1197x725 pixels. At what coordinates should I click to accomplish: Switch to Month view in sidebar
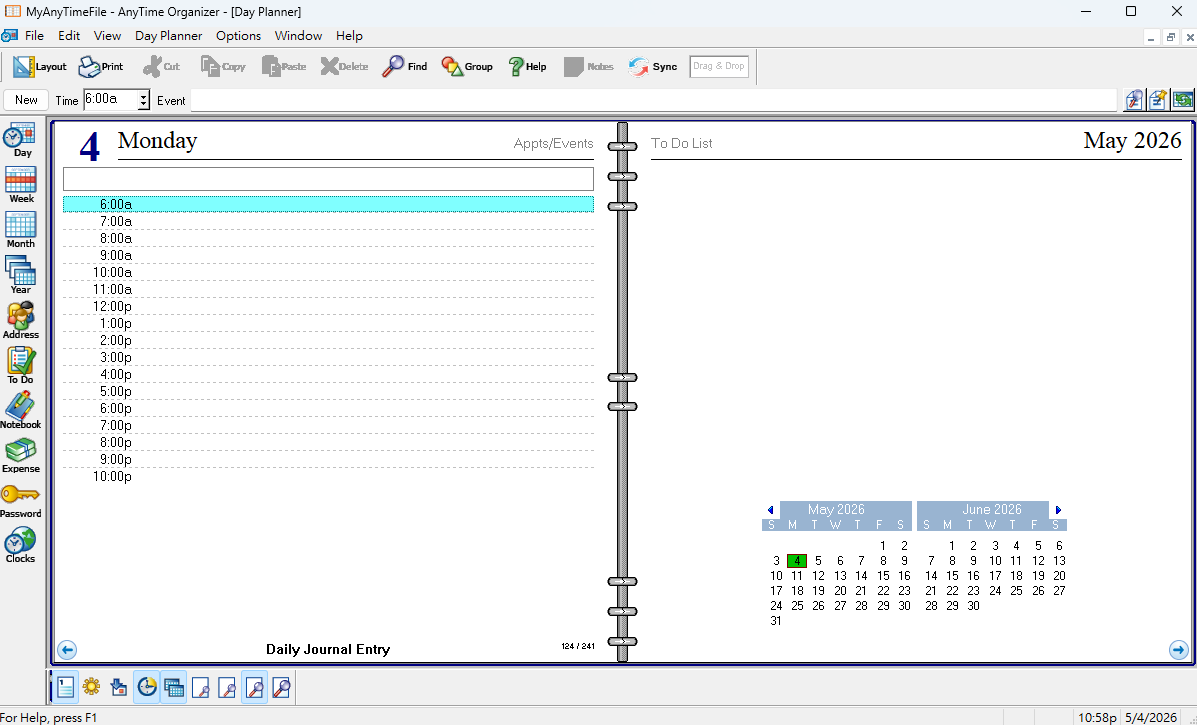click(21, 230)
